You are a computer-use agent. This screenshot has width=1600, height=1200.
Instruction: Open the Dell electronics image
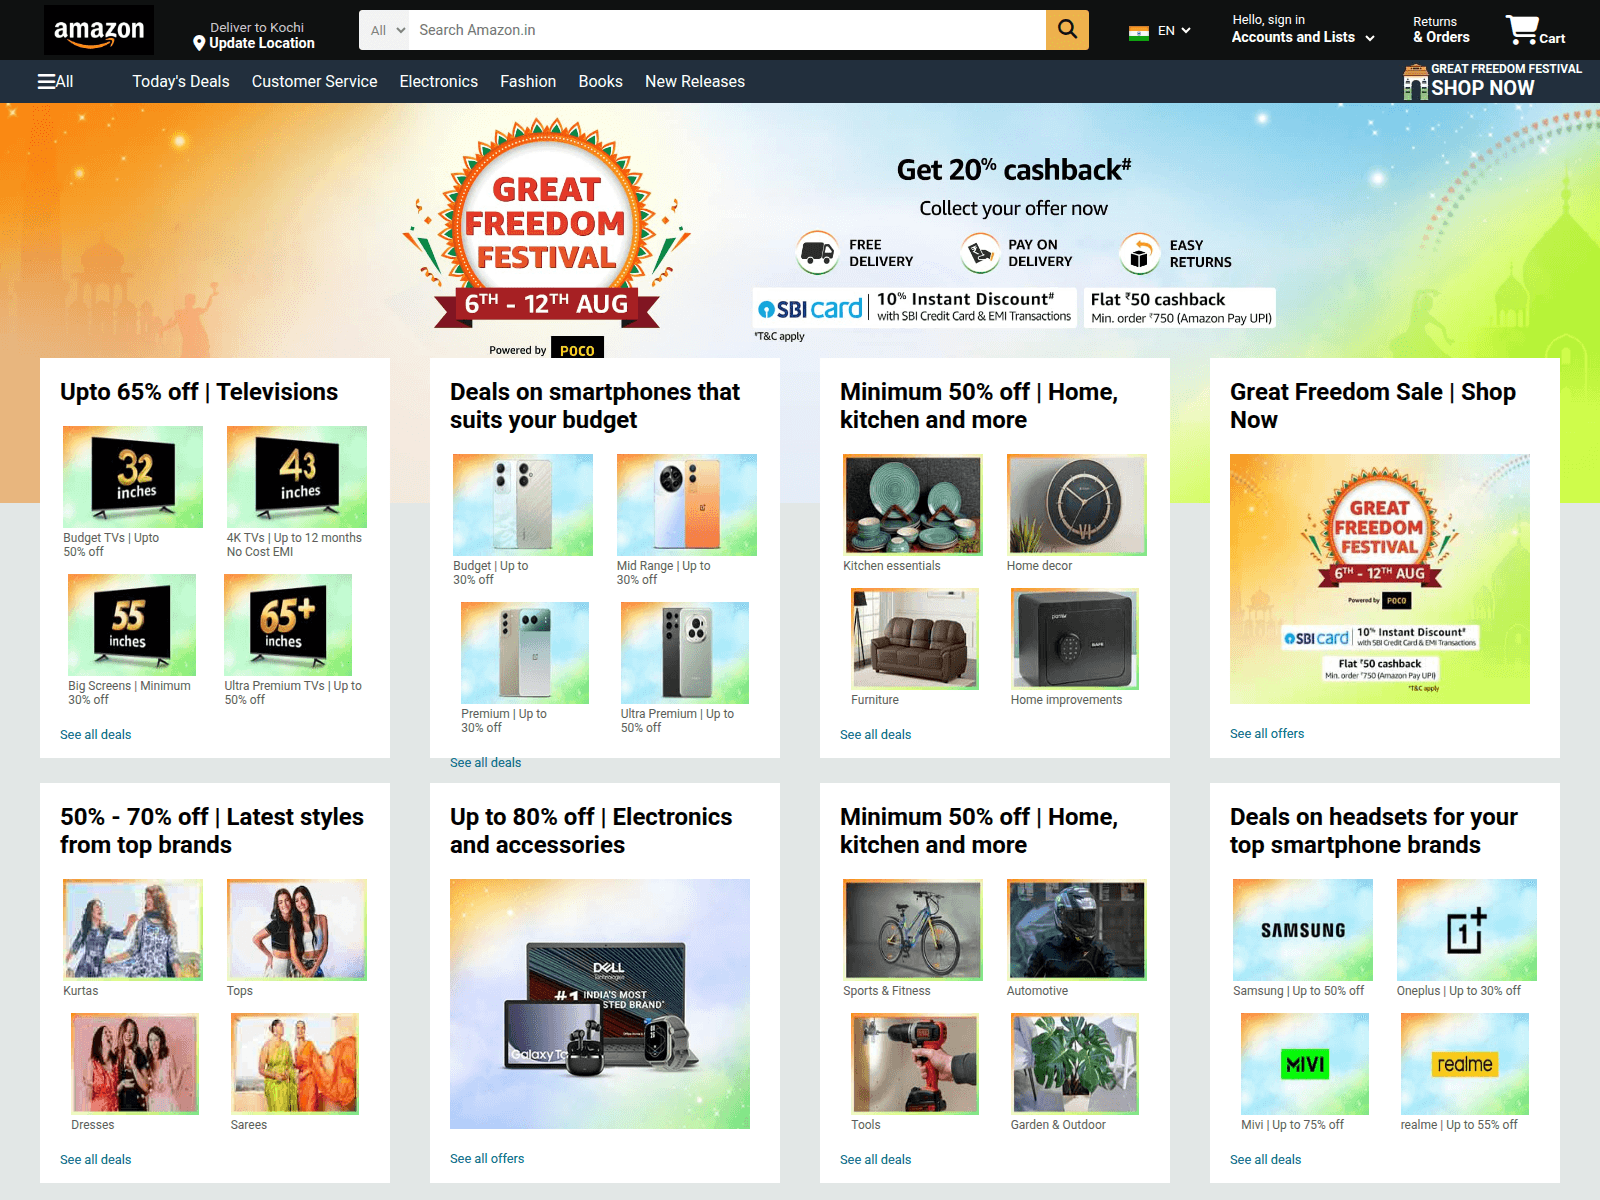600,1004
